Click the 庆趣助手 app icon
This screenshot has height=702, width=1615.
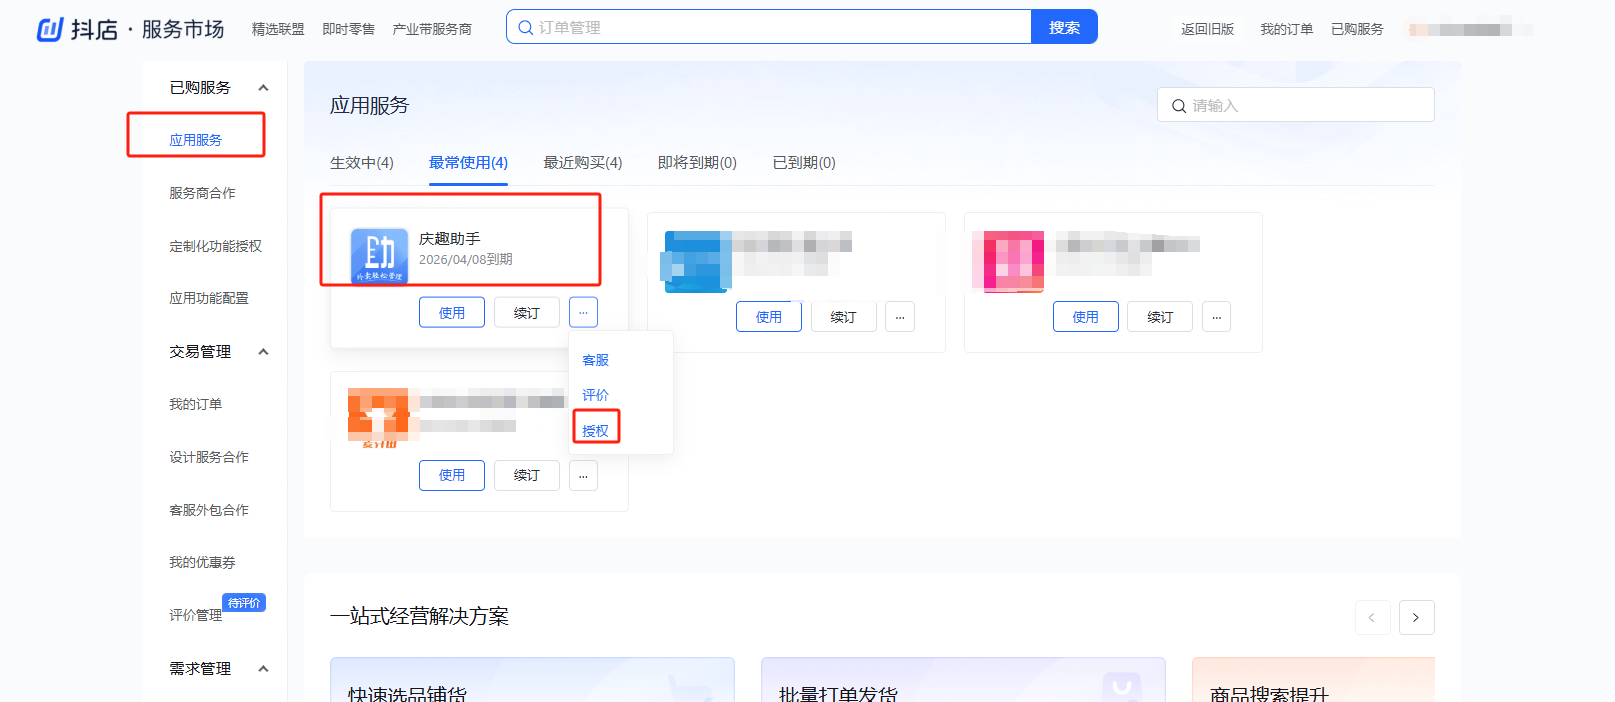coord(379,256)
